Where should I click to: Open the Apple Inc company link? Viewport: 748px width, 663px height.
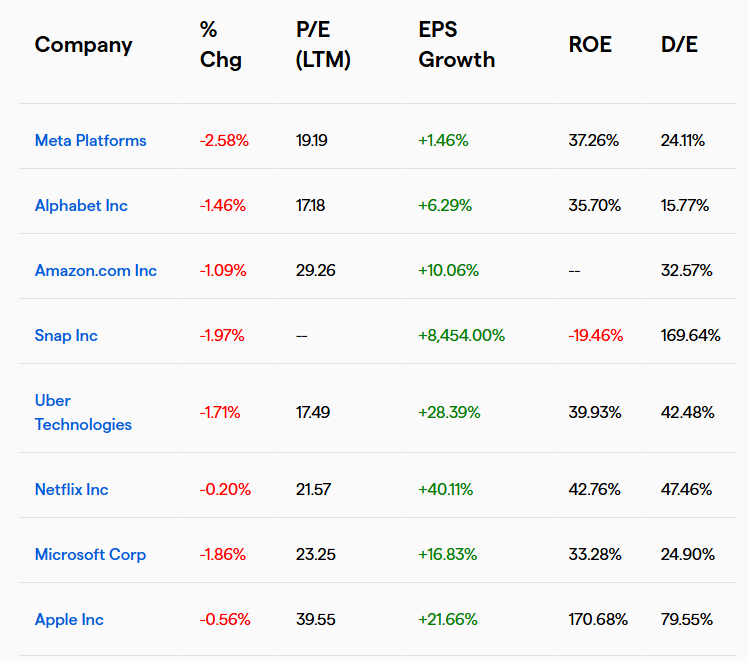[69, 619]
